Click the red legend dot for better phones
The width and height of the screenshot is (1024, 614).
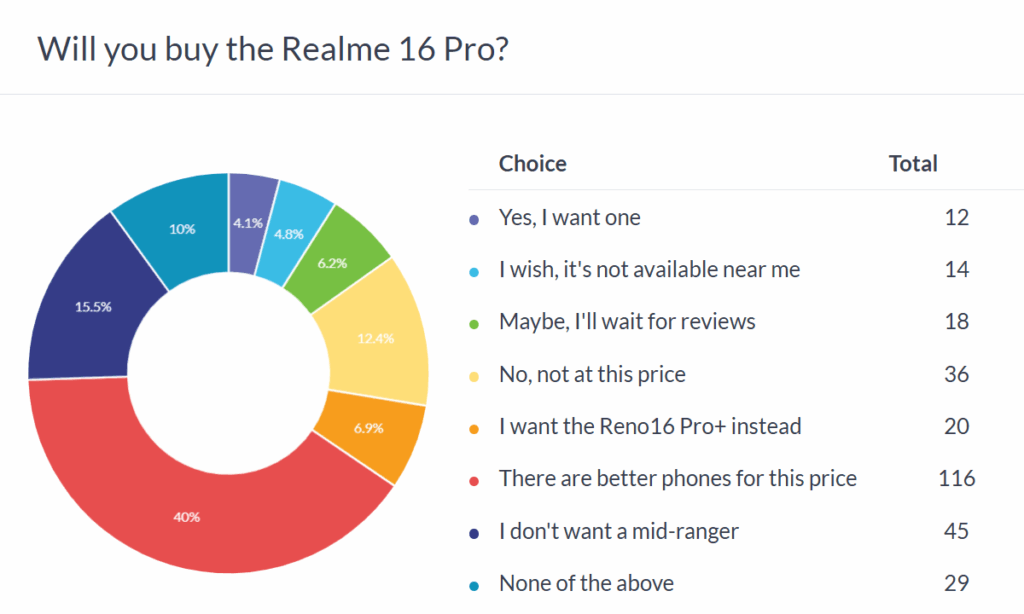474,479
